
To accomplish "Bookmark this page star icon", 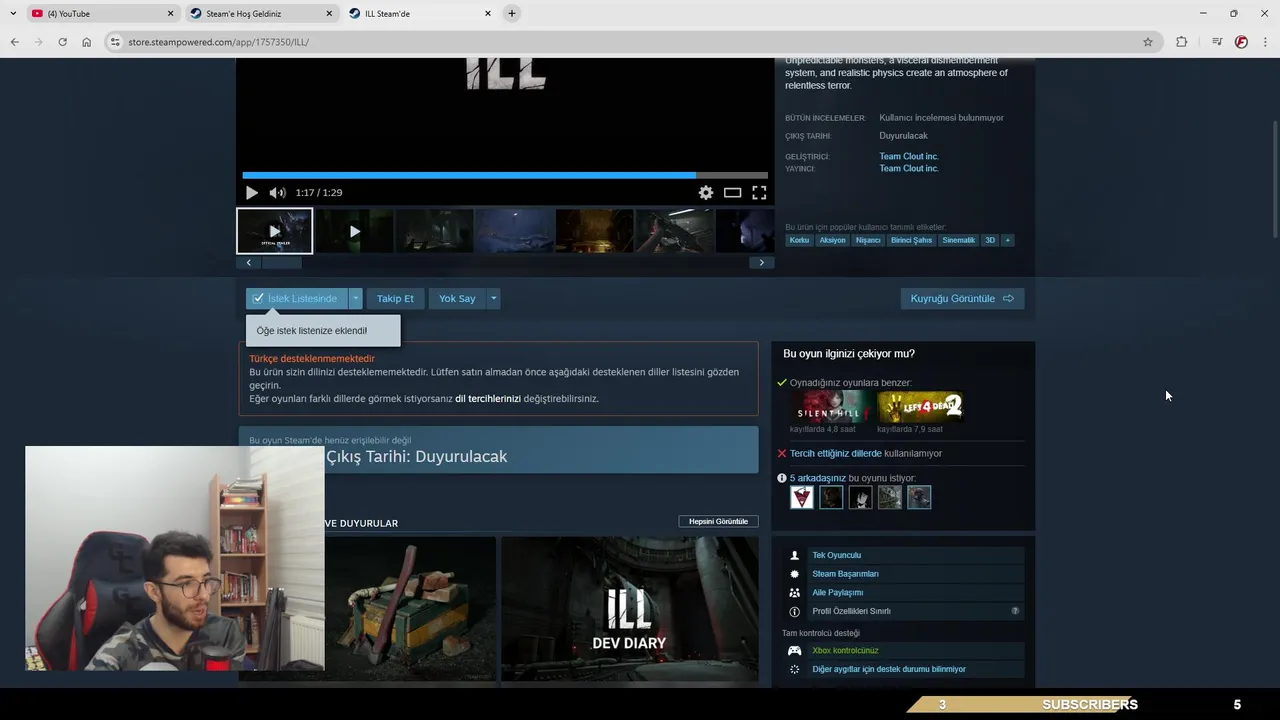I will 1148,42.
